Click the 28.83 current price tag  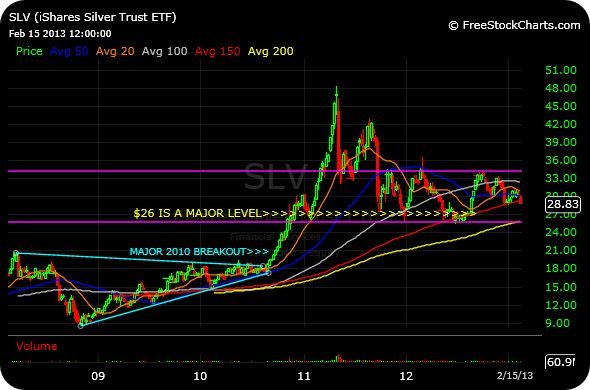coord(563,204)
